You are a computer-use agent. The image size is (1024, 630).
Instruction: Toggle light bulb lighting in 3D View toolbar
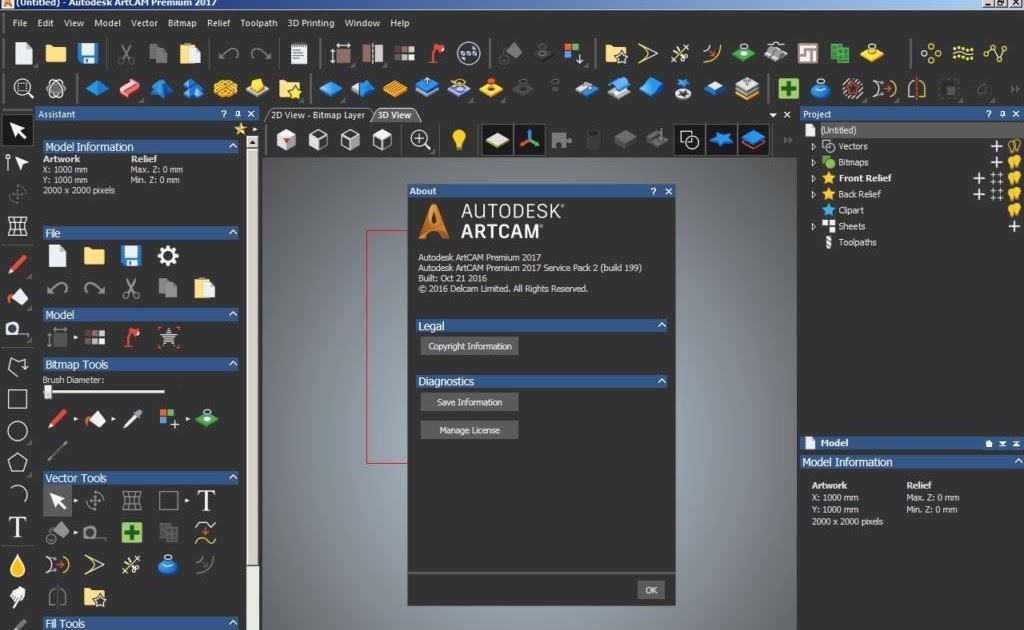[x=459, y=140]
